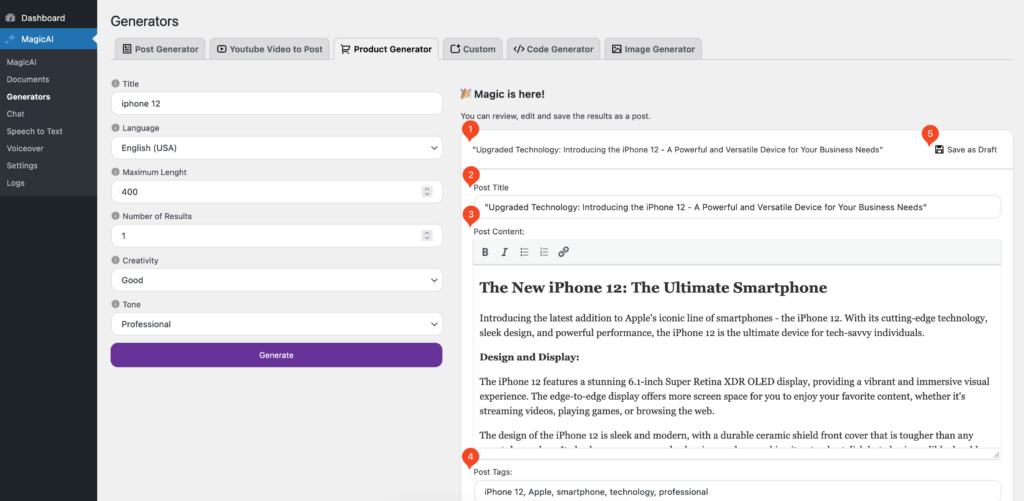1024x501 pixels.
Task: Open the Tone dropdown
Action: [x=276, y=324]
